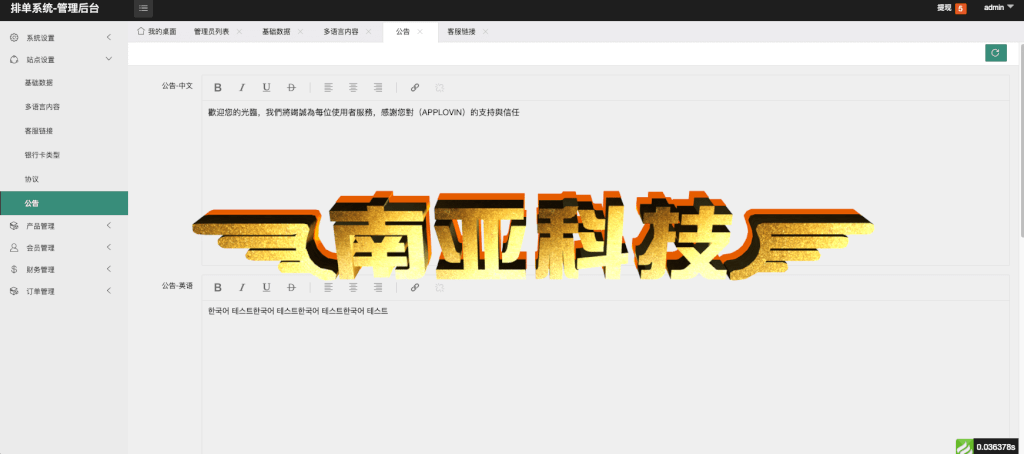Remove link in Chinese announcement editor
1024x454 pixels.
pos(440,88)
